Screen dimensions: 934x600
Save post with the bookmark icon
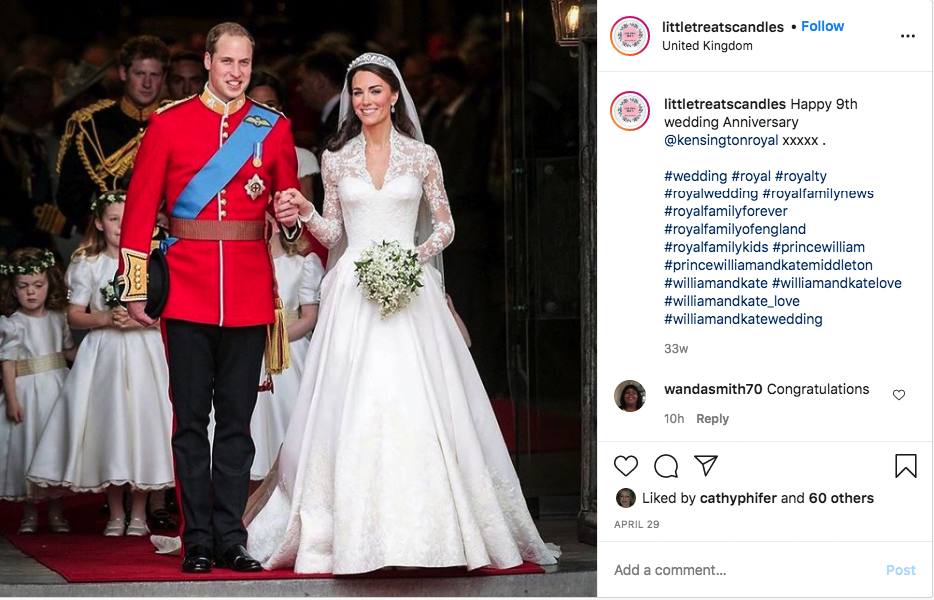tap(905, 466)
